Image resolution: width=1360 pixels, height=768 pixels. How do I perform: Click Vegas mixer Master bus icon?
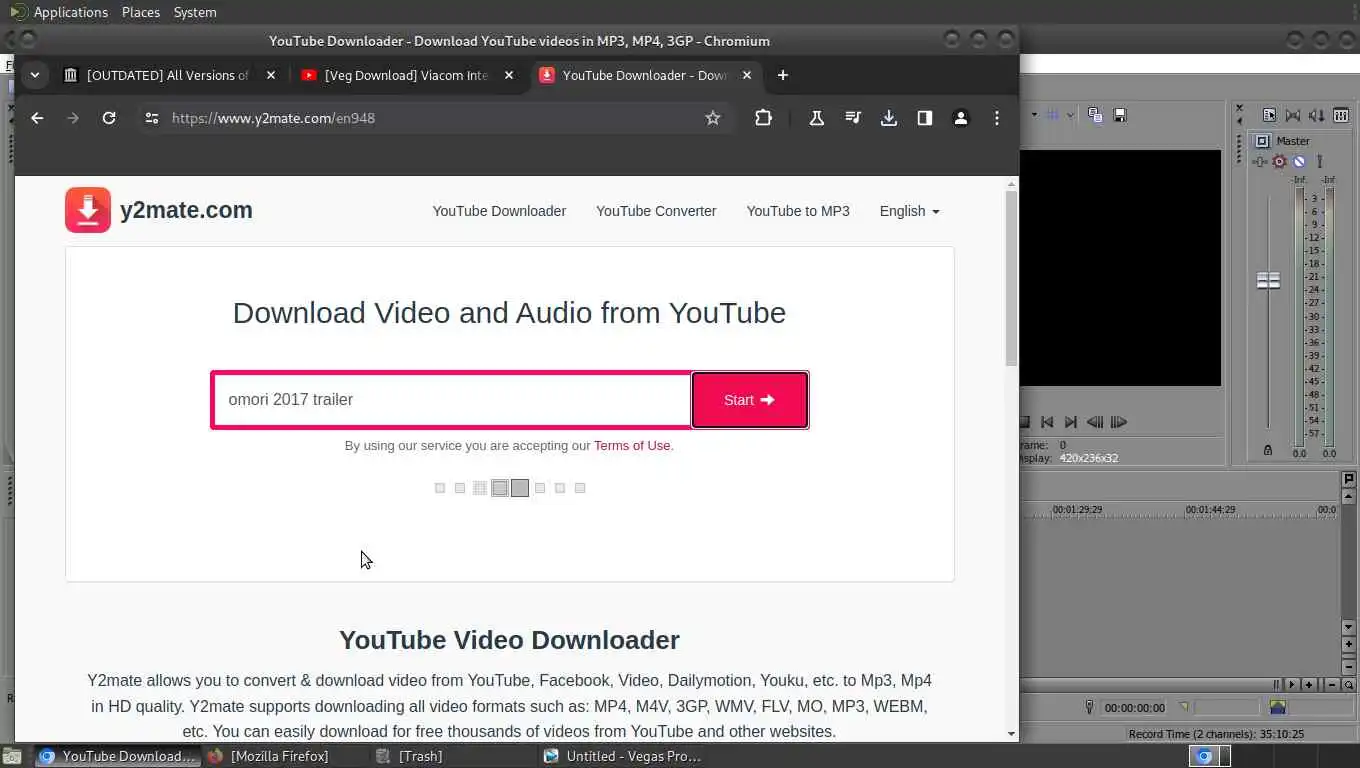pyautogui.click(x=1262, y=141)
